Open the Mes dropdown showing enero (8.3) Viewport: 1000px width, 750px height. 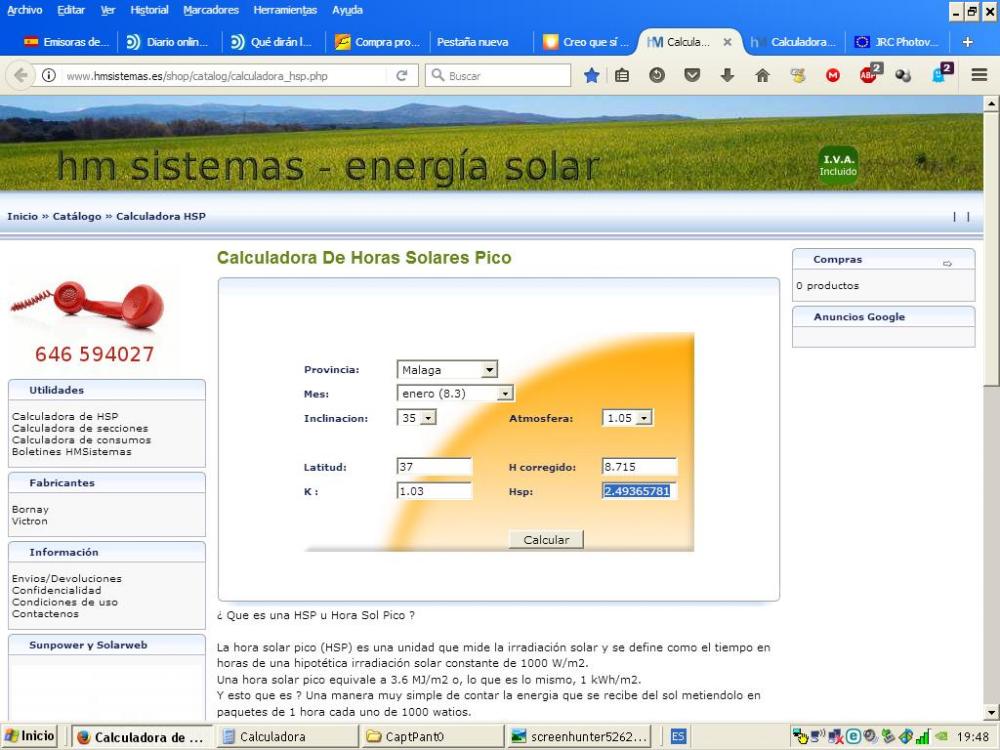[x=455, y=393]
